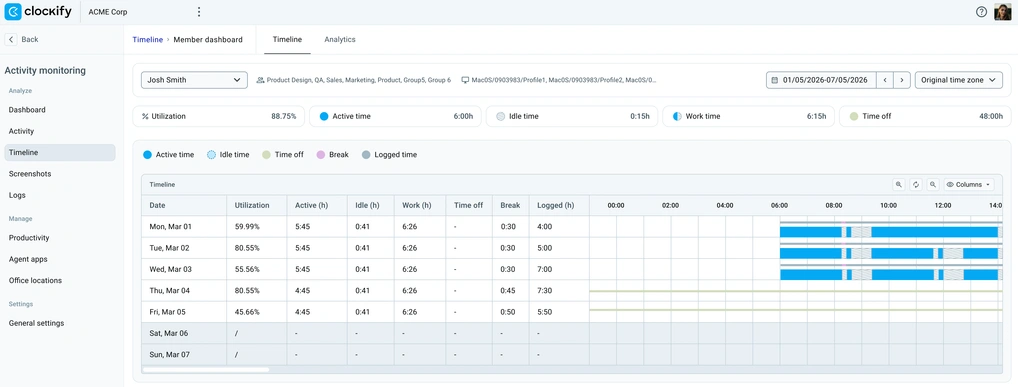1018x387 pixels.
Task: Open Logs in the sidebar
Action: [18, 195]
